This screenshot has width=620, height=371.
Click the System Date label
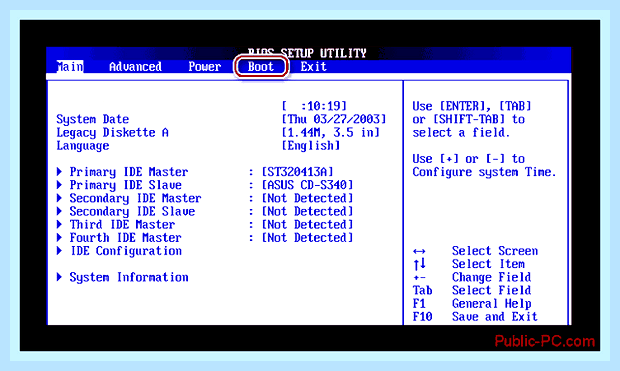(93, 119)
